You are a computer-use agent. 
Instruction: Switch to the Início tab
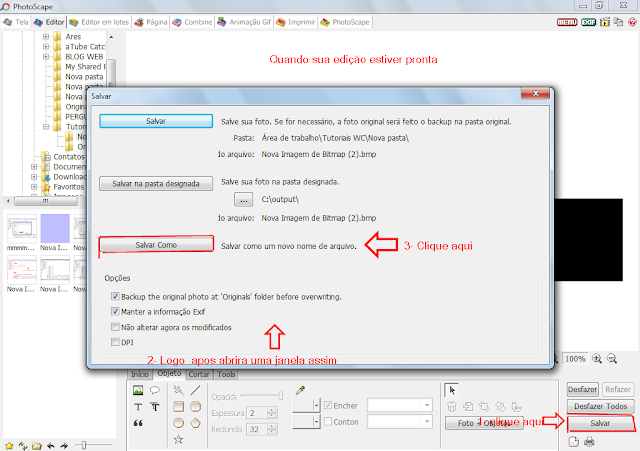[x=140, y=374]
